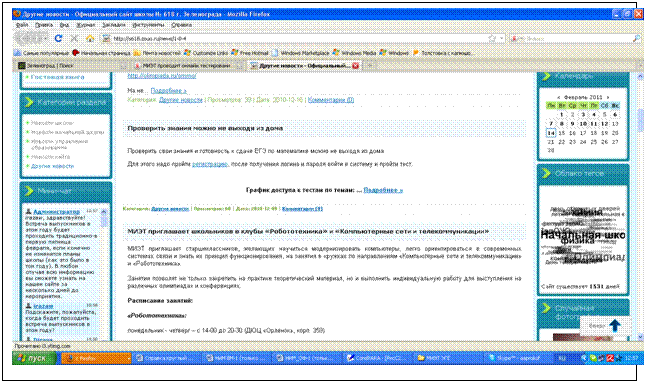The height and width of the screenshot is (383, 659).
Task: Open the search engine selector dropdown
Action: (x=516, y=38)
